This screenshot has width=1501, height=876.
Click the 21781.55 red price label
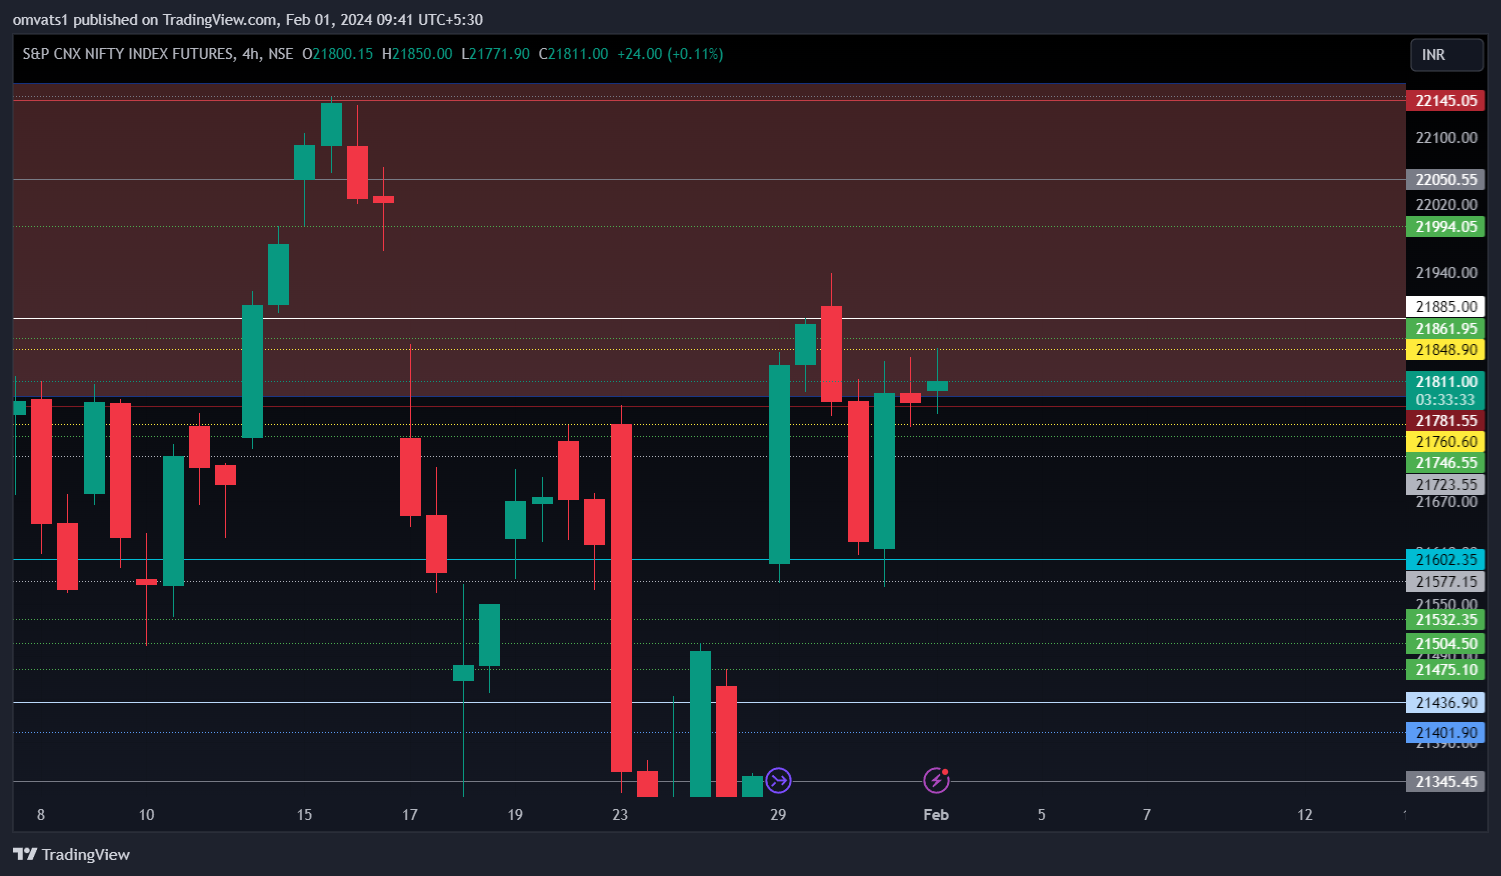(1445, 421)
